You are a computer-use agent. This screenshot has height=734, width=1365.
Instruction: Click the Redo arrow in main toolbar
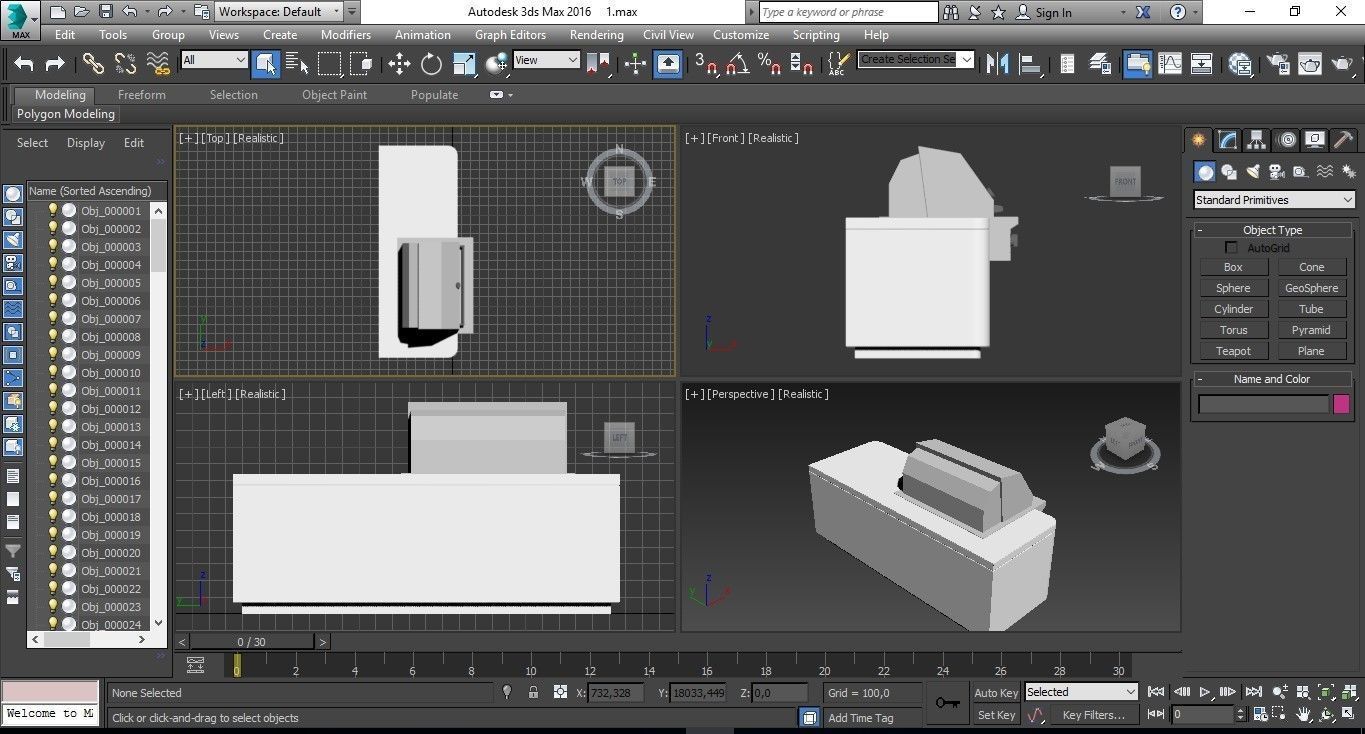[55, 64]
